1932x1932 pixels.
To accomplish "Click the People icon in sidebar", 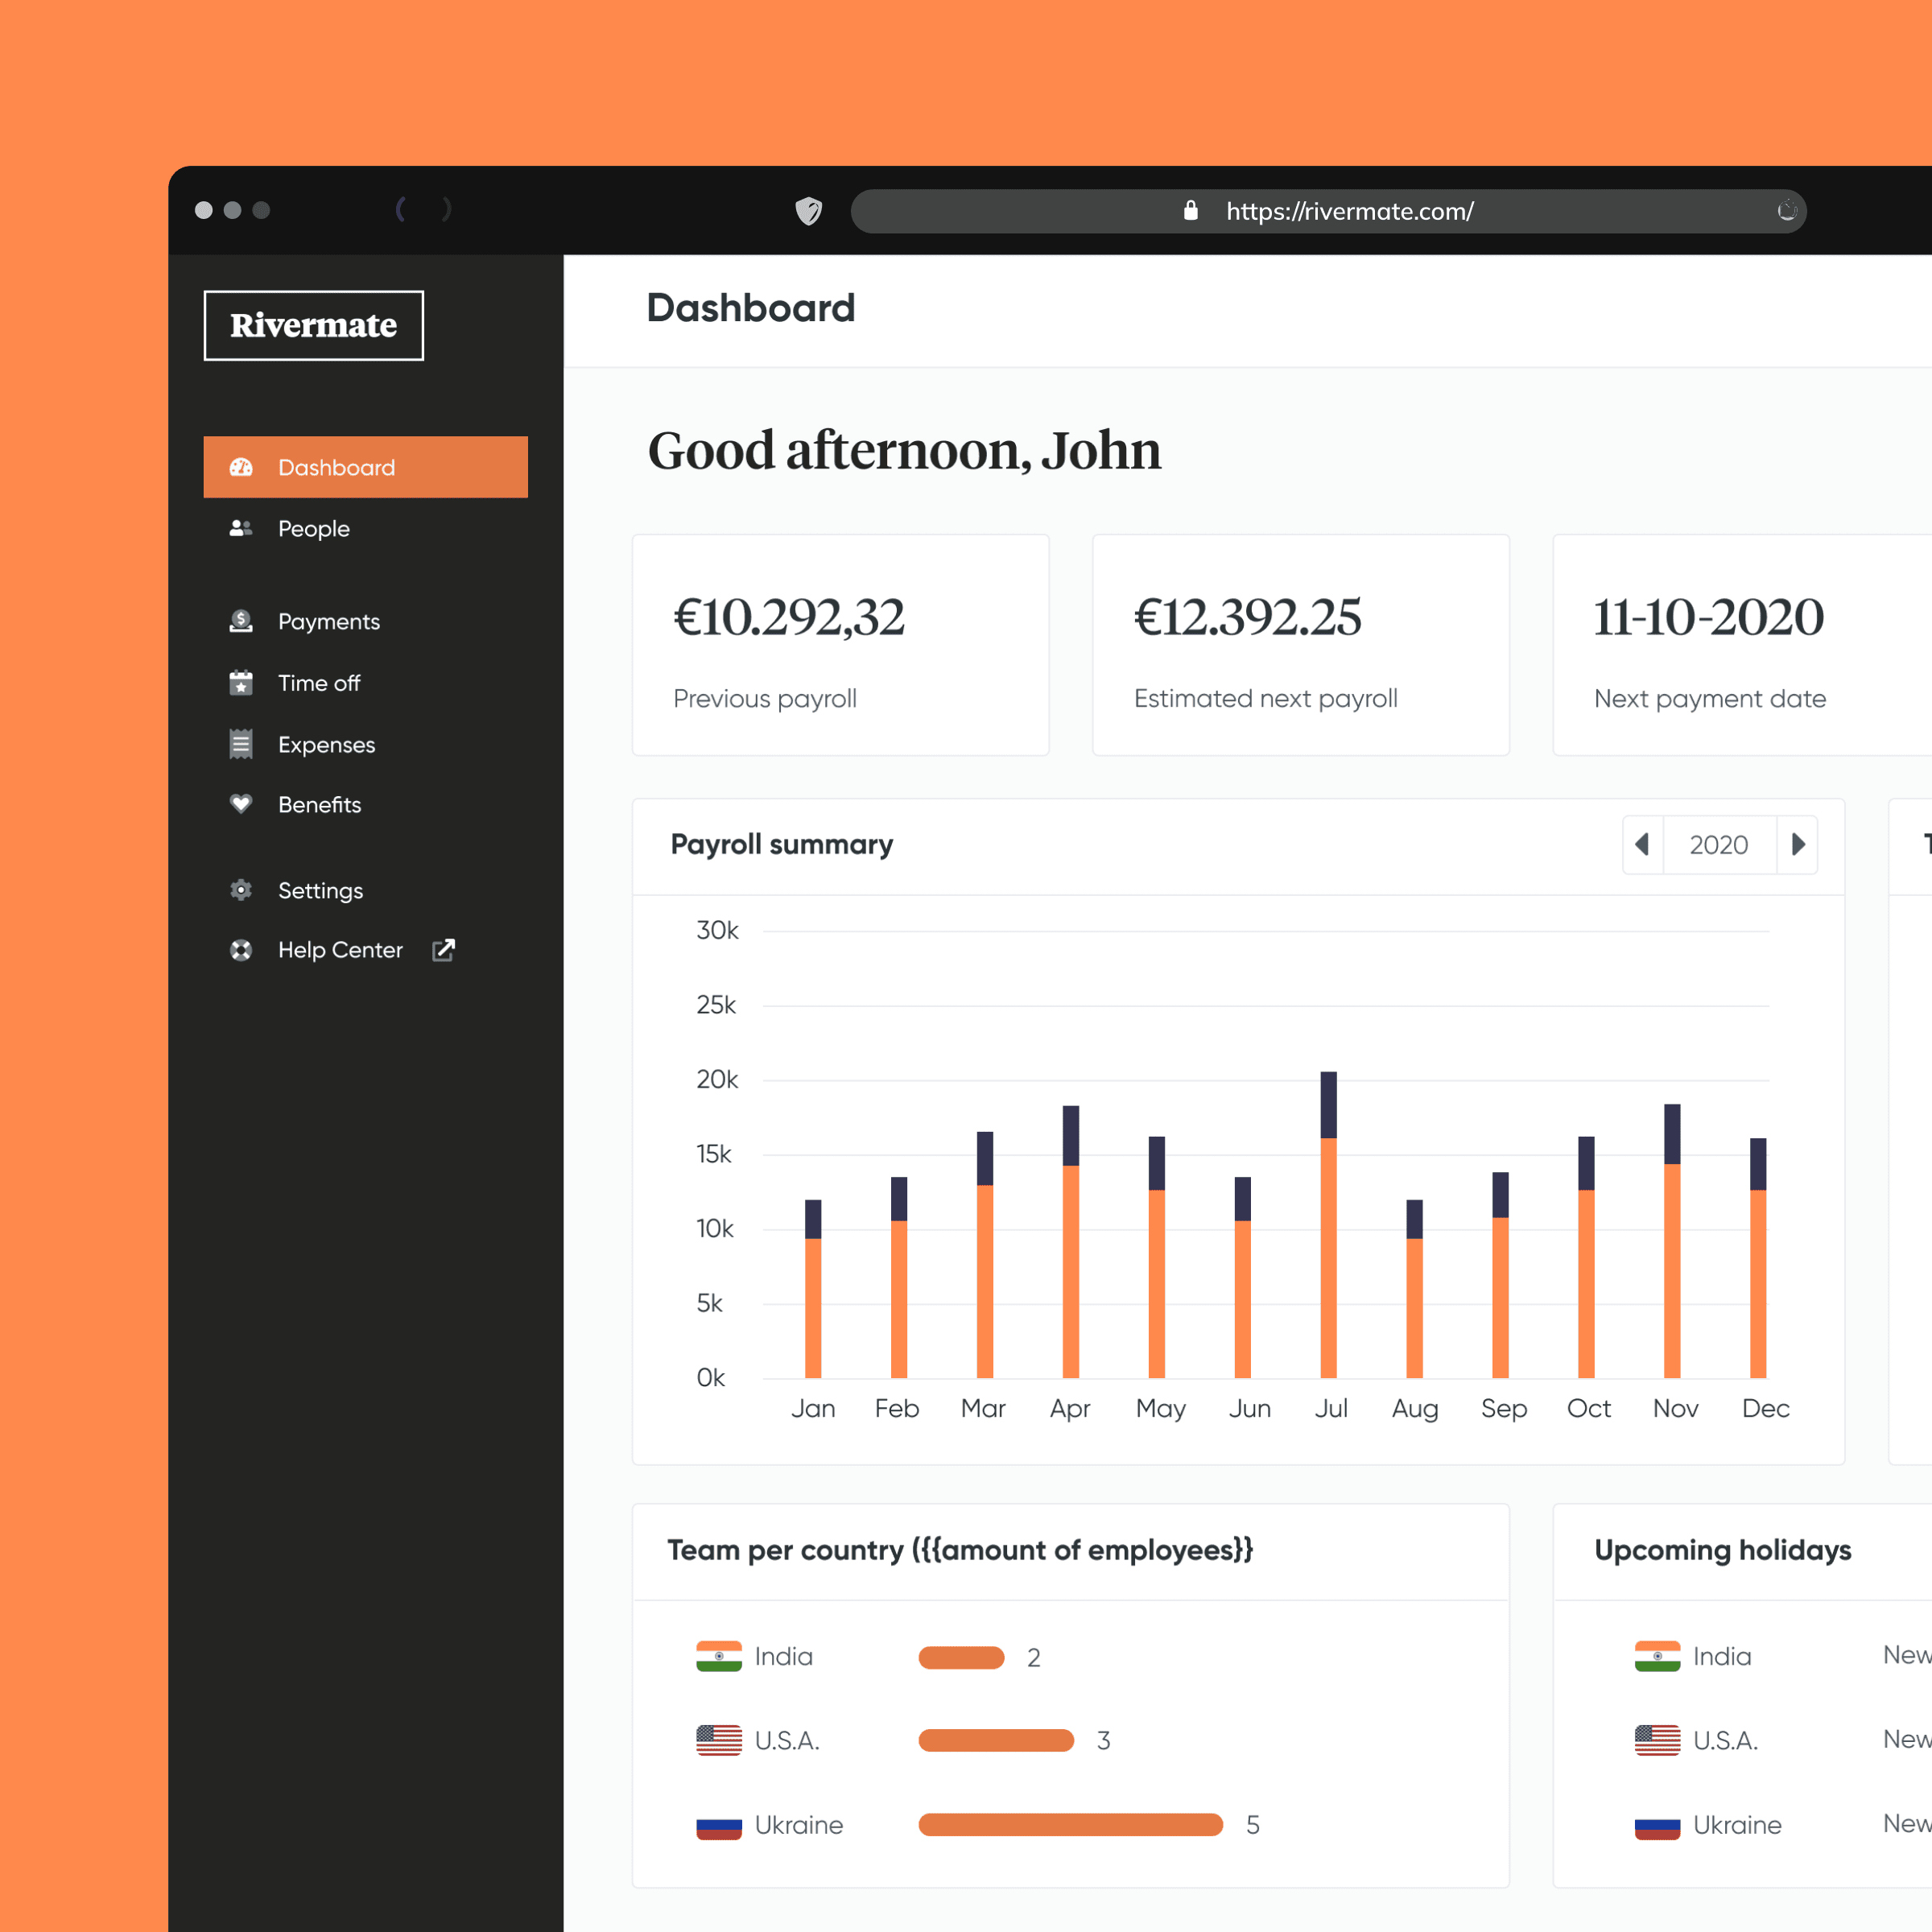I will (241, 528).
